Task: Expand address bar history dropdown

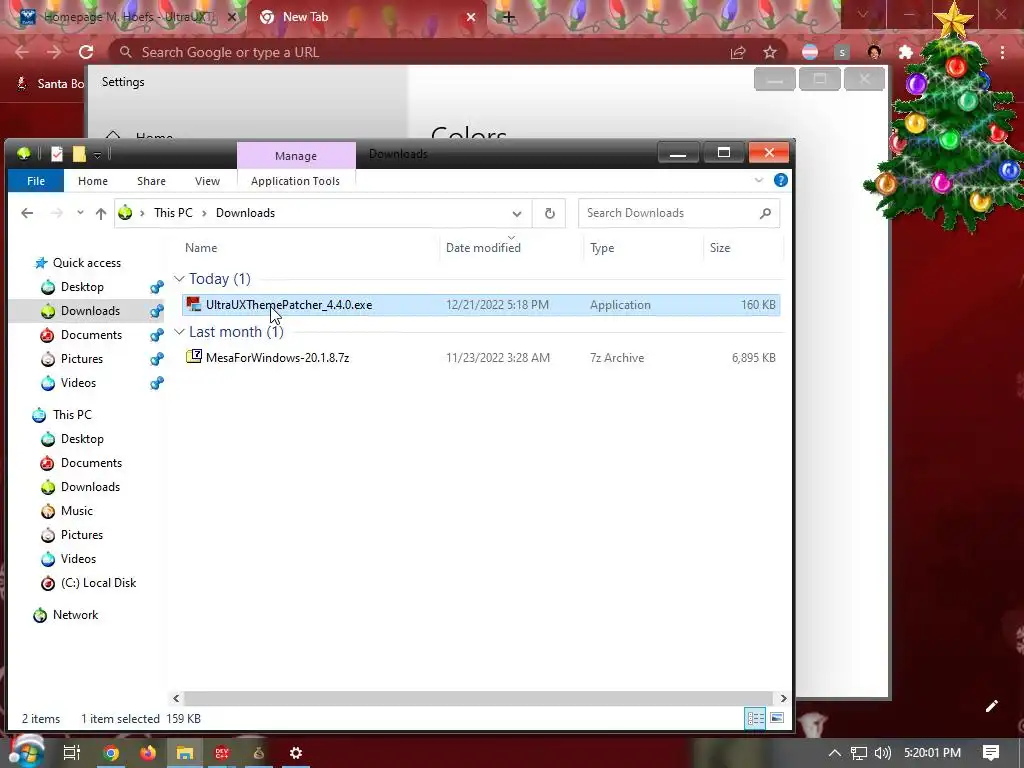Action: coord(517,214)
